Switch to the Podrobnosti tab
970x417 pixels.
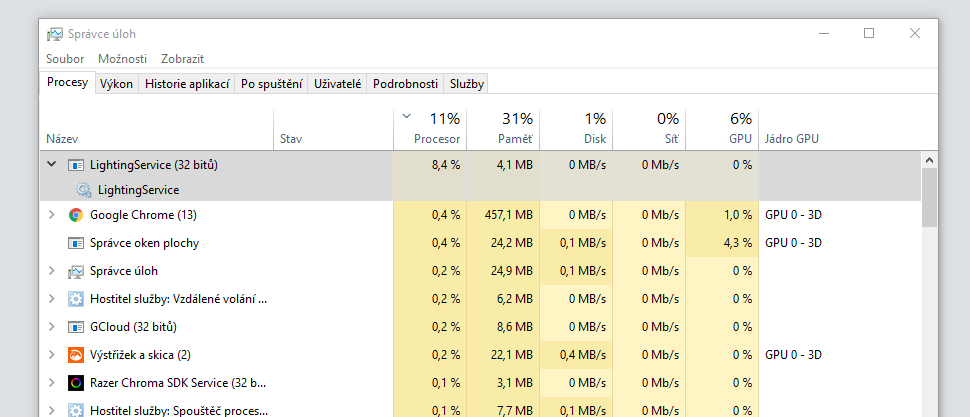click(404, 84)
